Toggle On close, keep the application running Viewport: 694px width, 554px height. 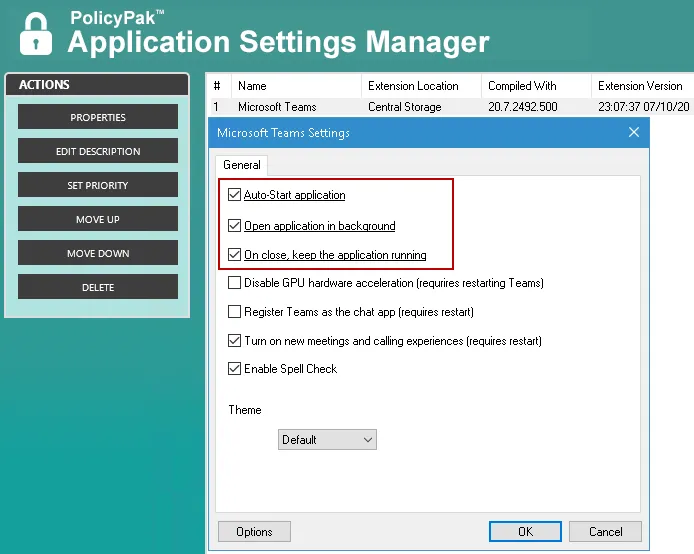[235, 255]
